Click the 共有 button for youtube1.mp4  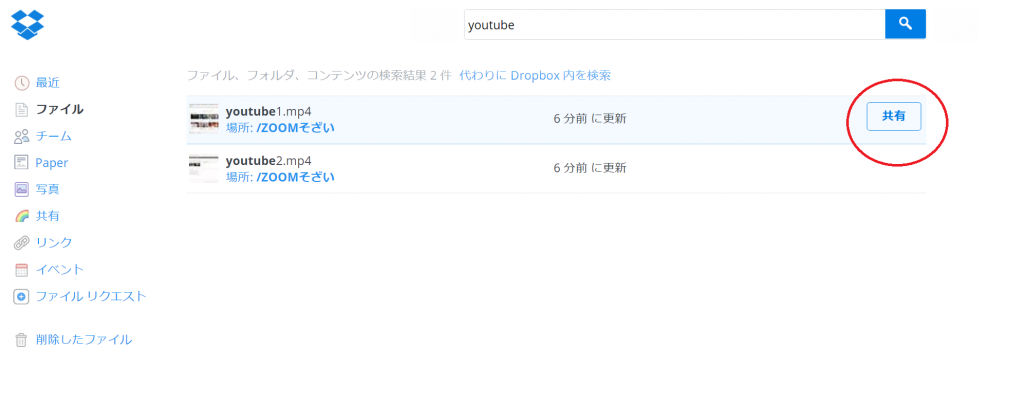point(894,117)
